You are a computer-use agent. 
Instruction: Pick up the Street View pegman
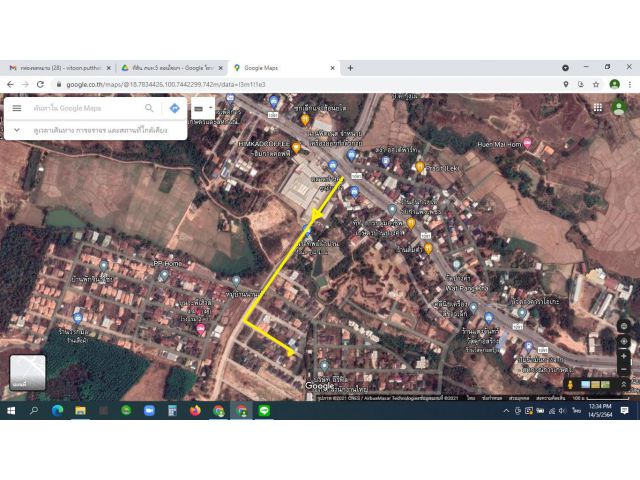coord(570,384)
